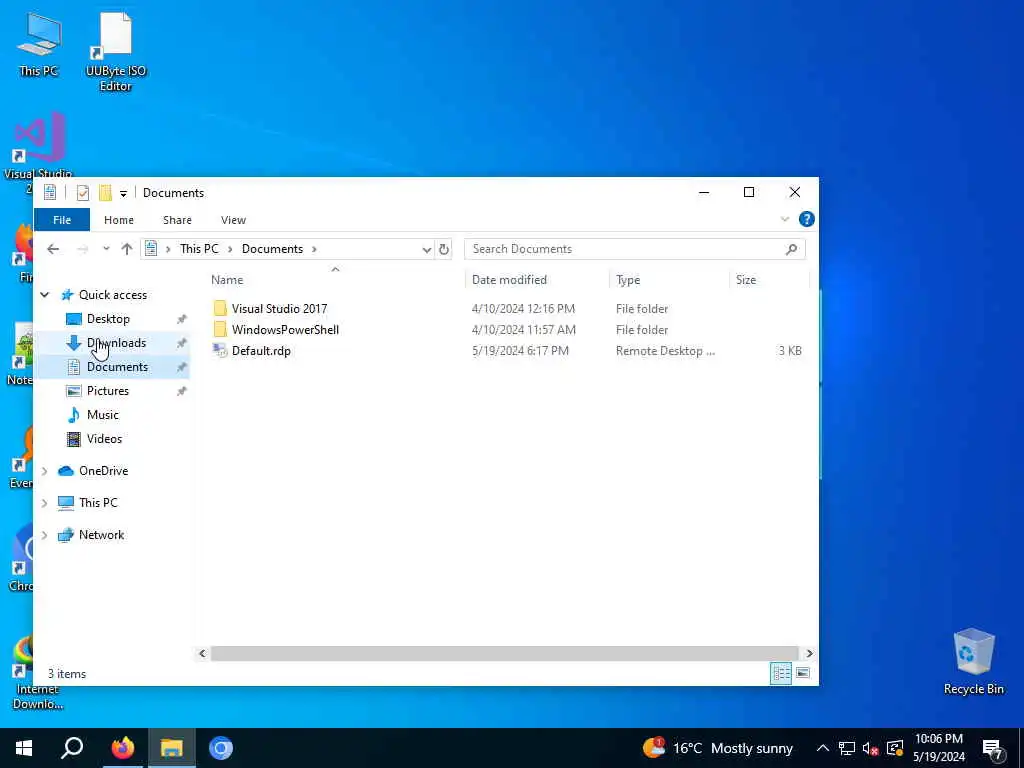
Task: Open the taskbar clock and calendar
Action: point(938,748)
